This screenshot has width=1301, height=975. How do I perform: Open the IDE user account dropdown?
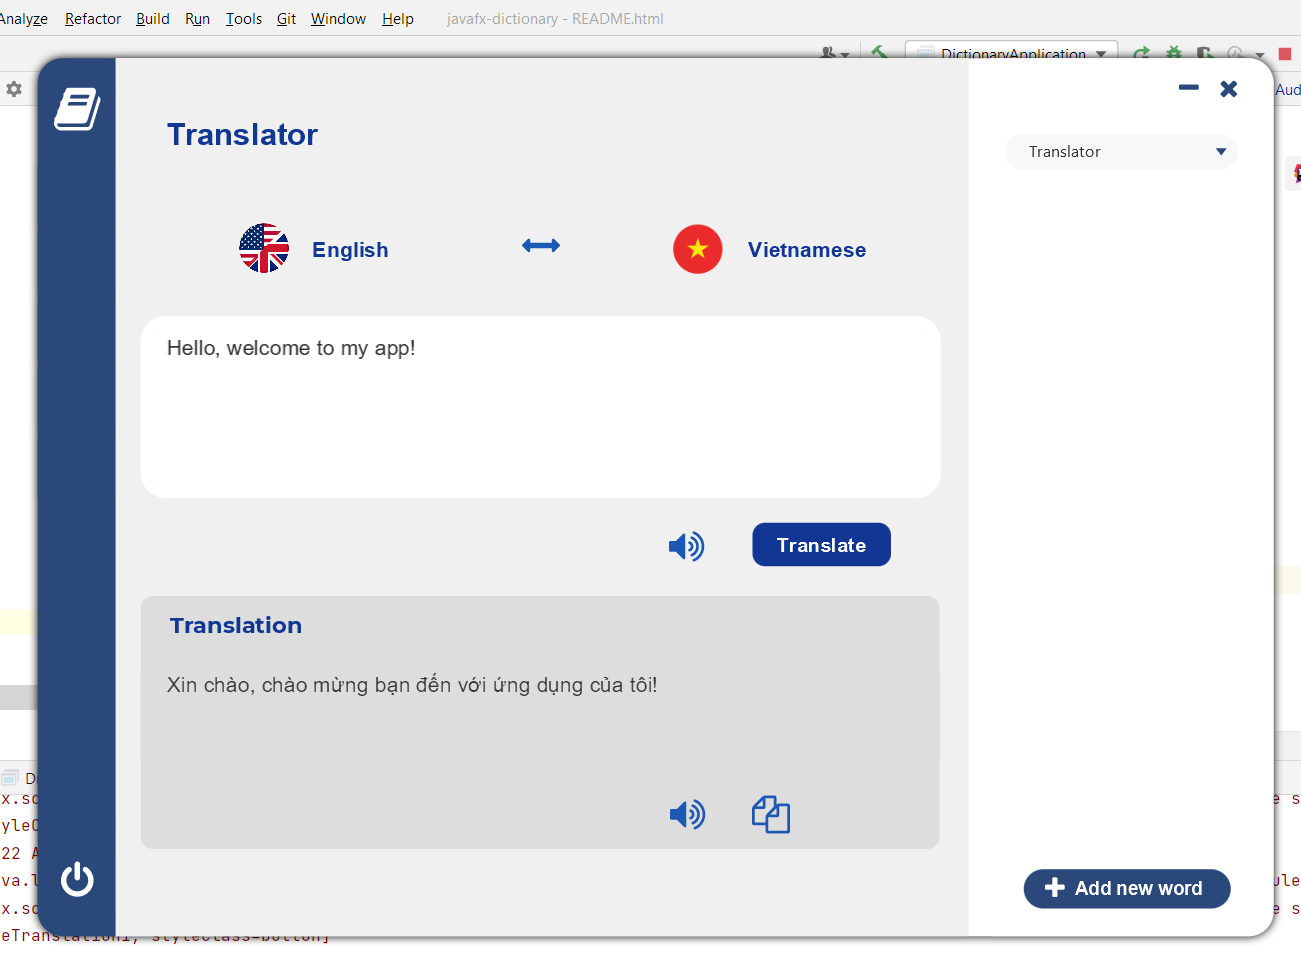tap(834, 53)
